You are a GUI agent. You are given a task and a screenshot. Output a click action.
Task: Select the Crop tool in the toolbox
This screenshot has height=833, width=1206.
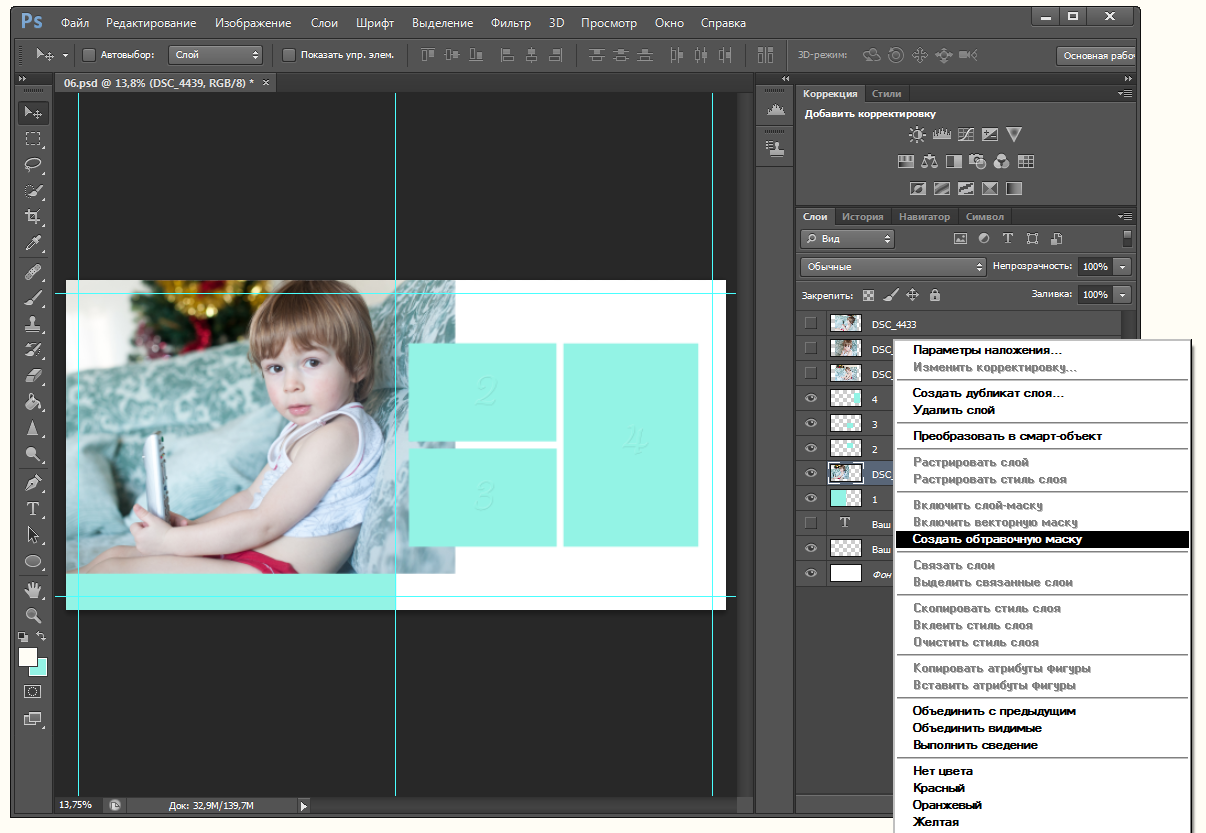[33, 217]
